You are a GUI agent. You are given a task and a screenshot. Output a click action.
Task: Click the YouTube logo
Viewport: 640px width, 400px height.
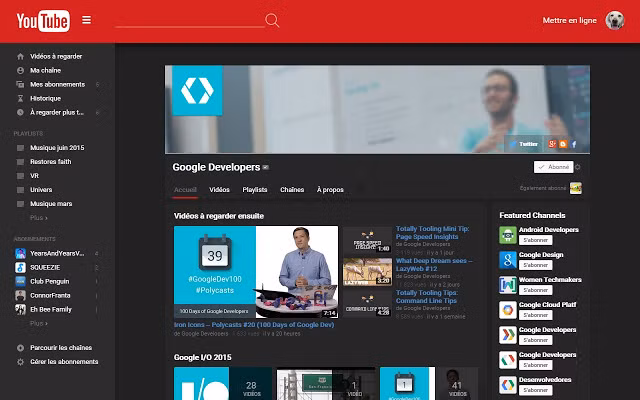(43, 20)
